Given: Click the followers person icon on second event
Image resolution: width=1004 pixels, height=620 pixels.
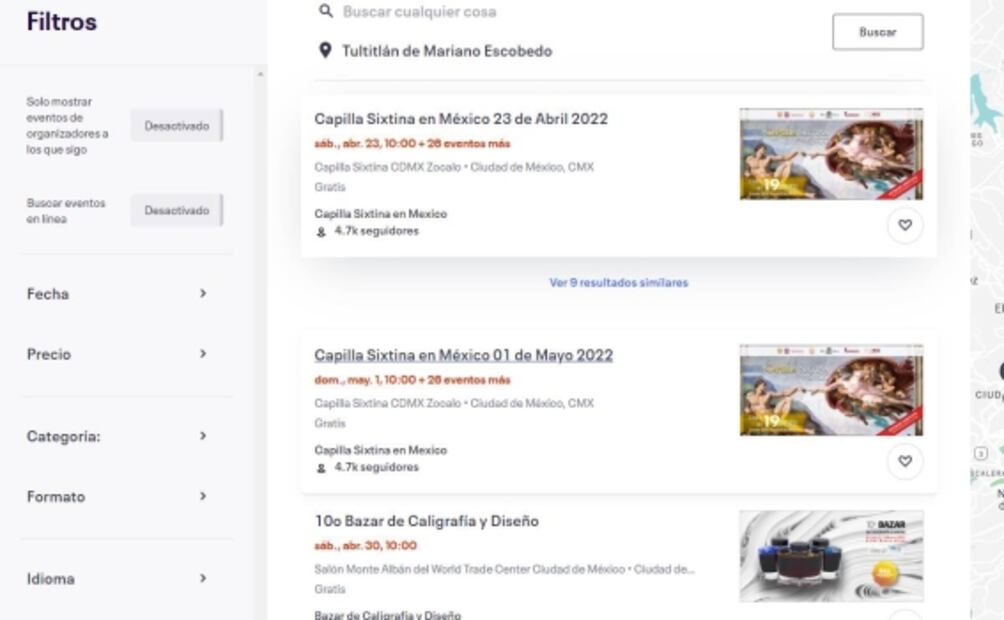Looking at the screenshot, I should 321,467.
